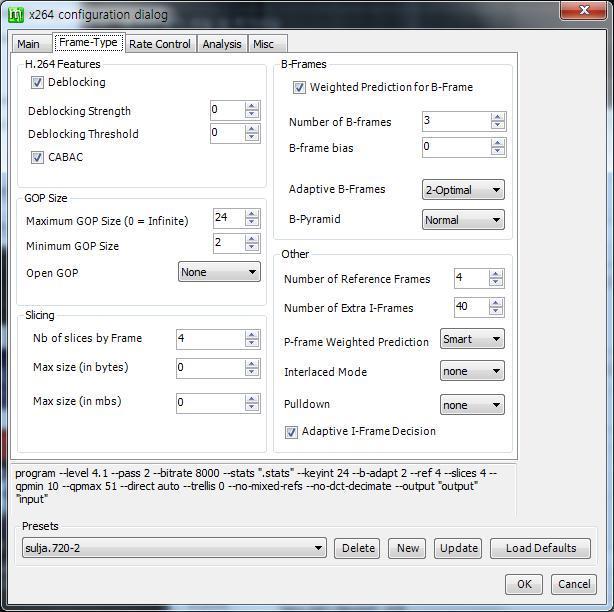The width and height of the screenshot is (614, 612).
Task: Expand the Interlaced Mode dropdown
Action: coord(472,371)
